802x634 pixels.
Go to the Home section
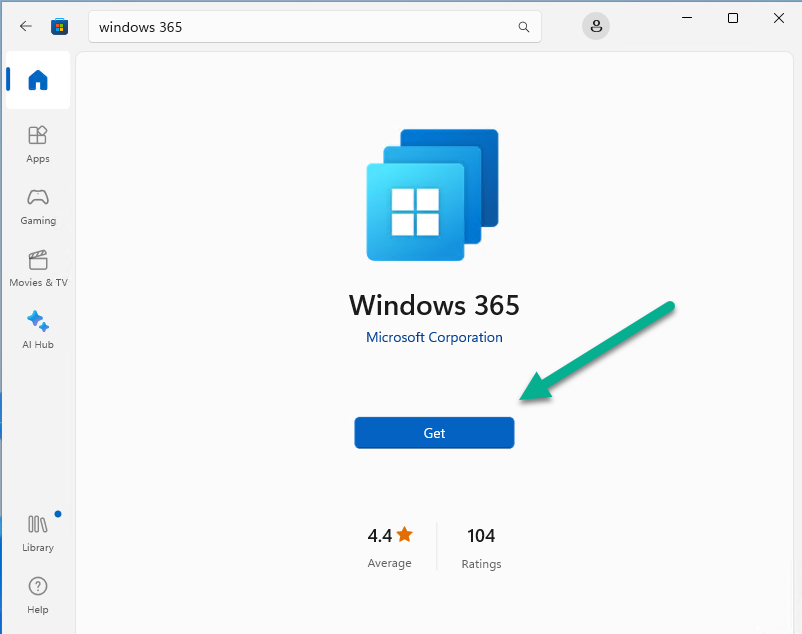pos(38,80)
